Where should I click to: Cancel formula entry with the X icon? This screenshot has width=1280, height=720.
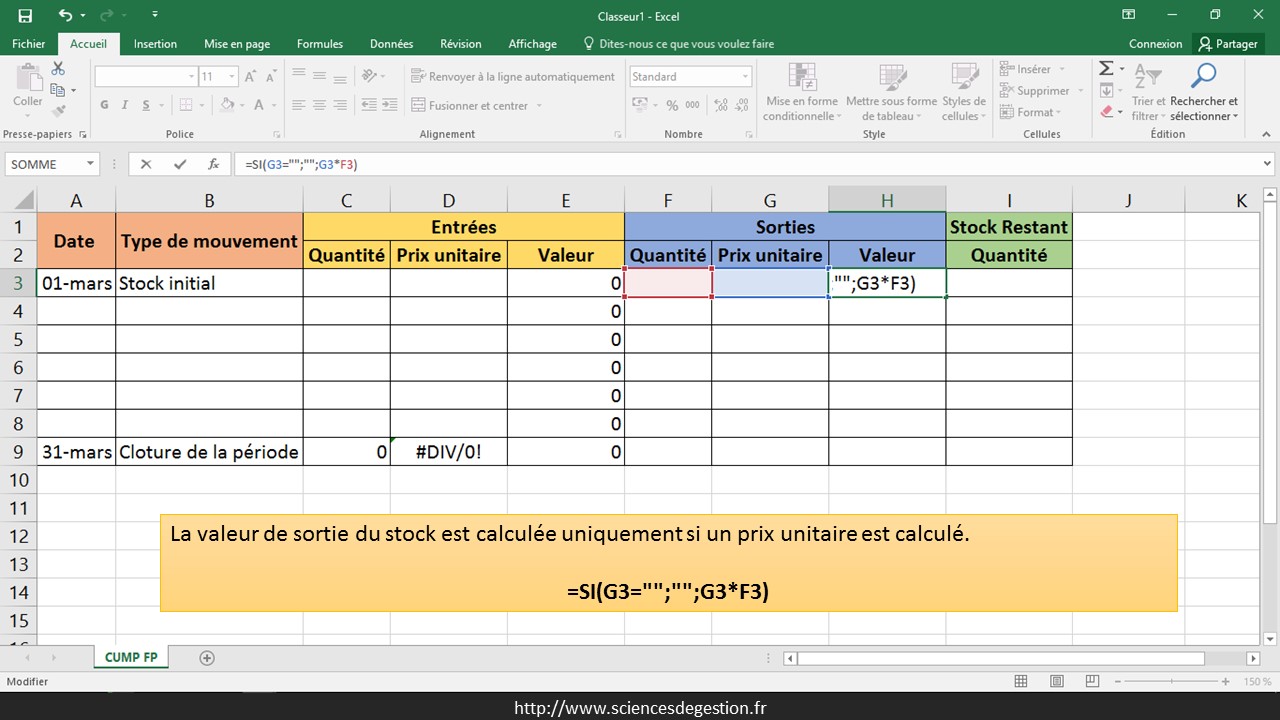(146, 164)
